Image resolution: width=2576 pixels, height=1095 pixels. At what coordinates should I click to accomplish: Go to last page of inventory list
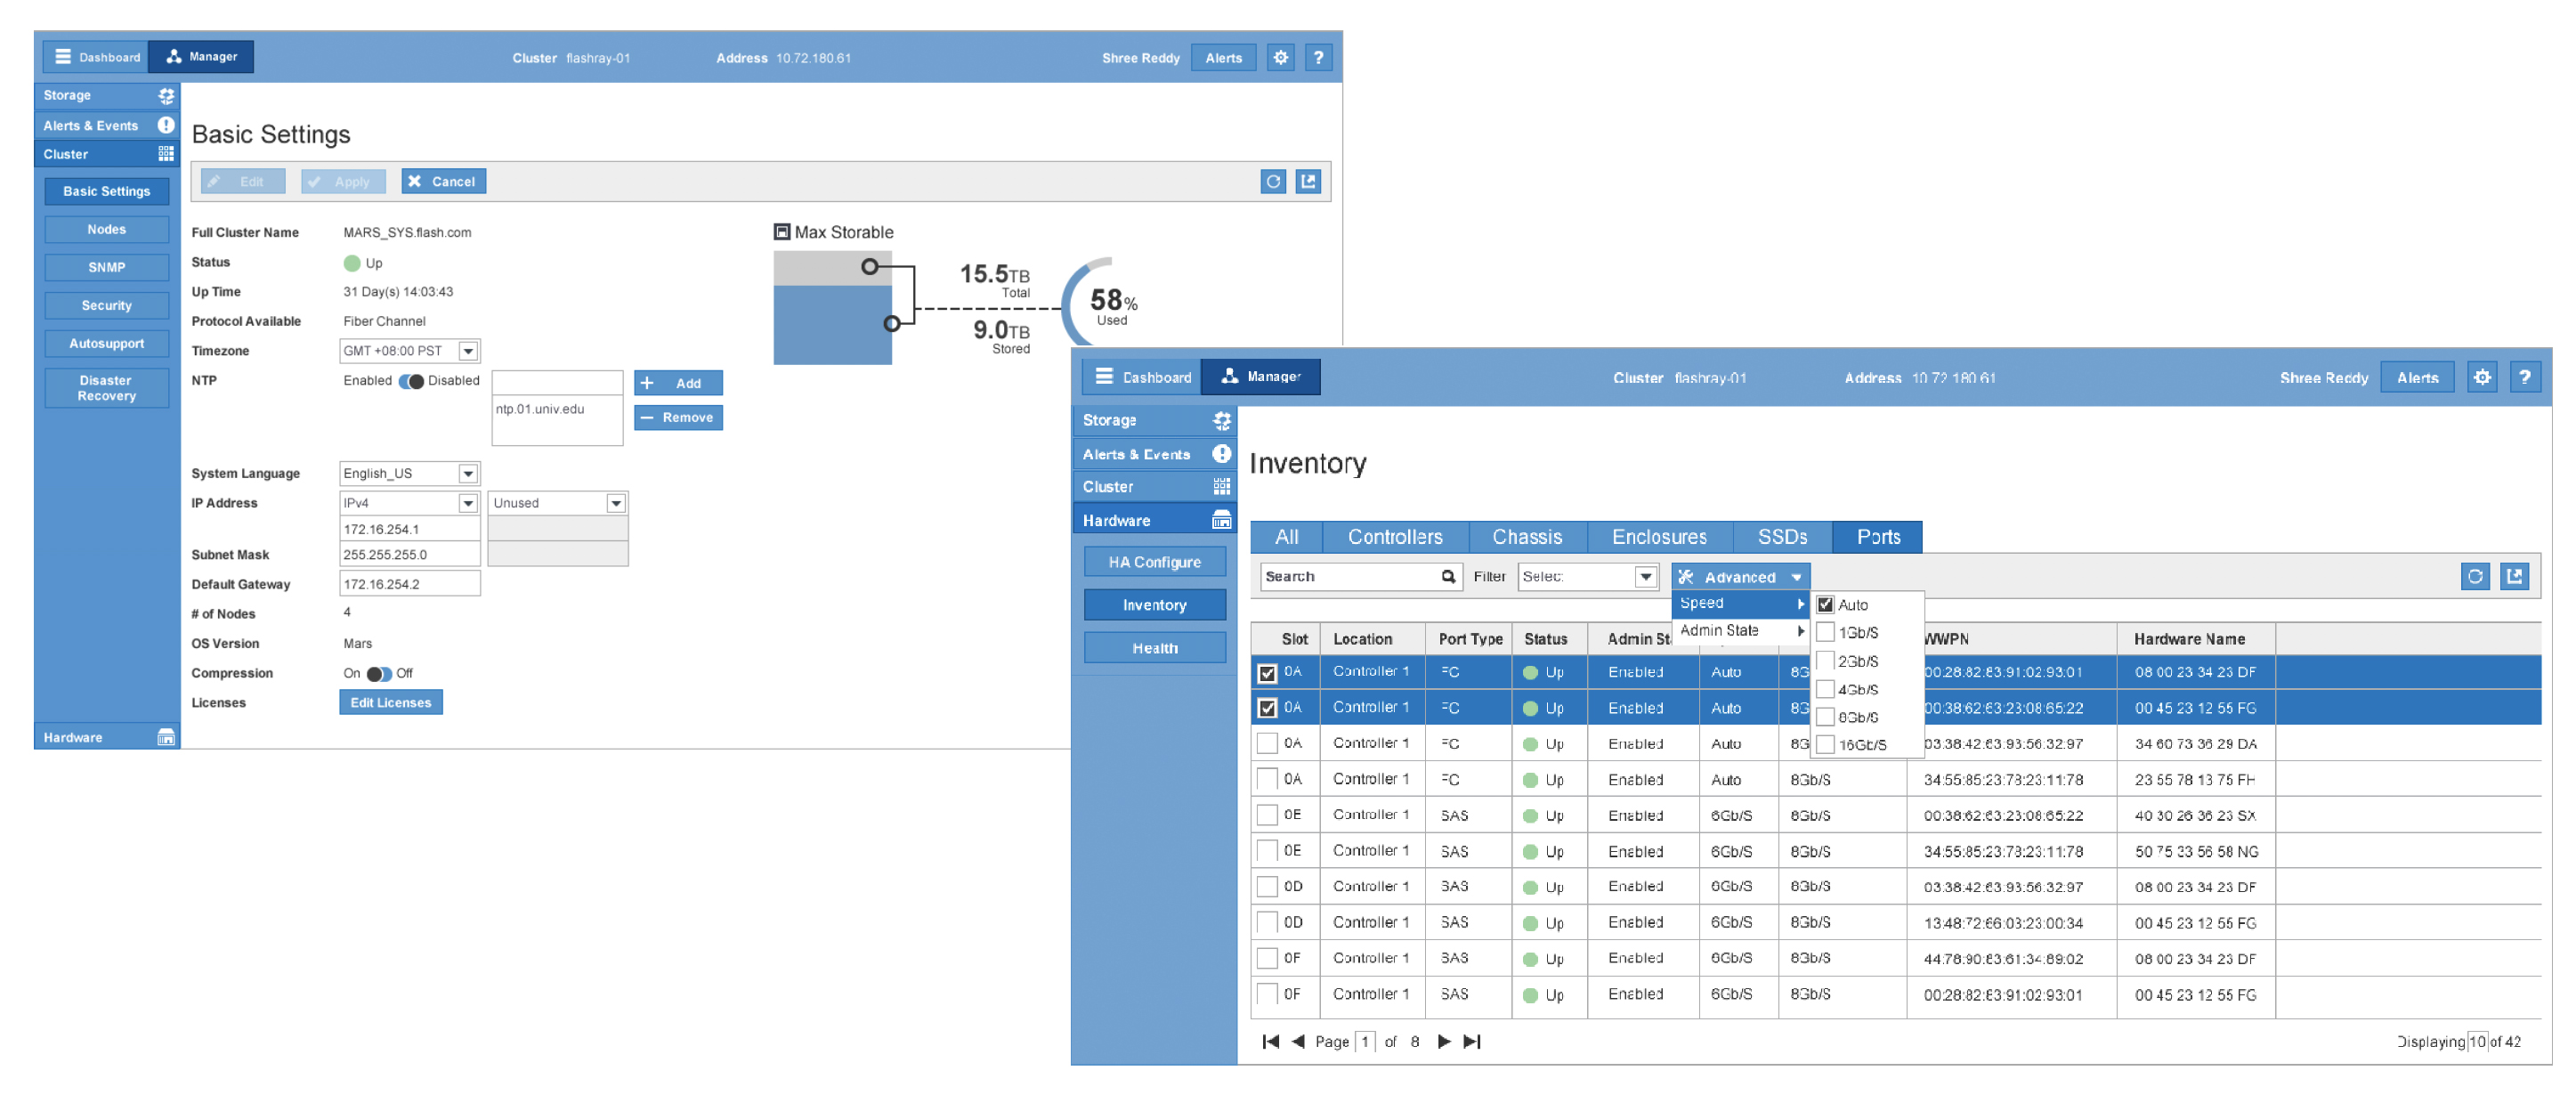[1472, 1041]
